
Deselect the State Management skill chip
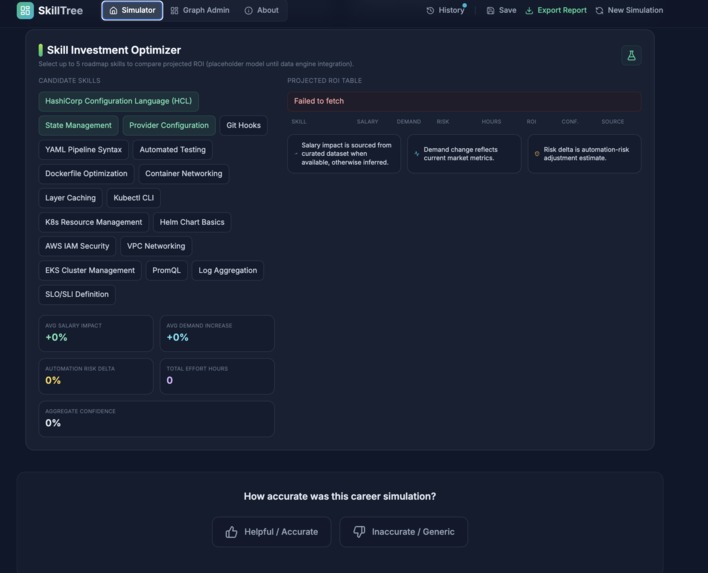click(x=79, y=126)
